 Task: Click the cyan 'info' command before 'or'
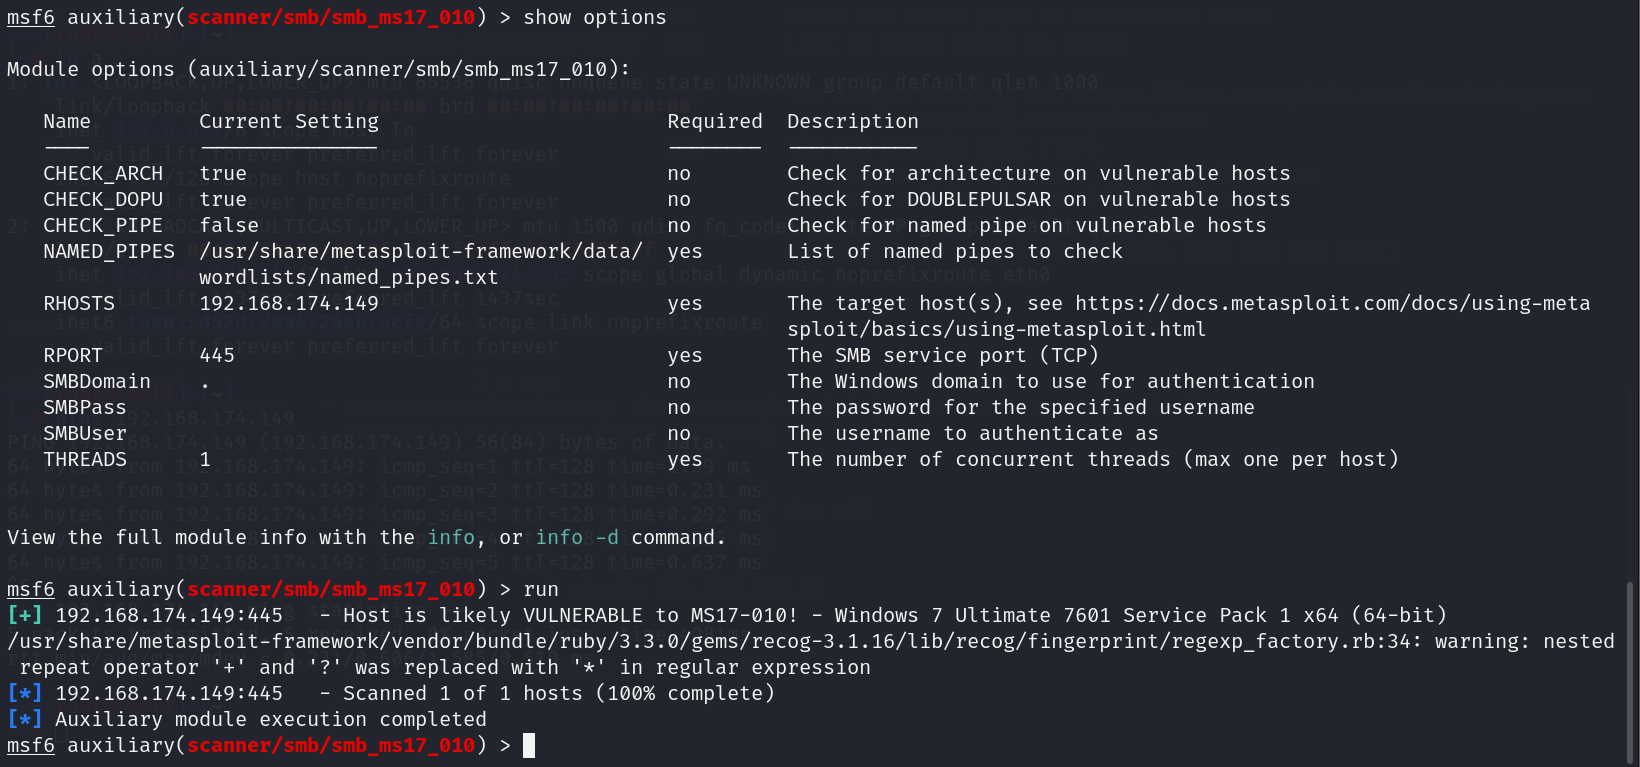pos(451,537)
